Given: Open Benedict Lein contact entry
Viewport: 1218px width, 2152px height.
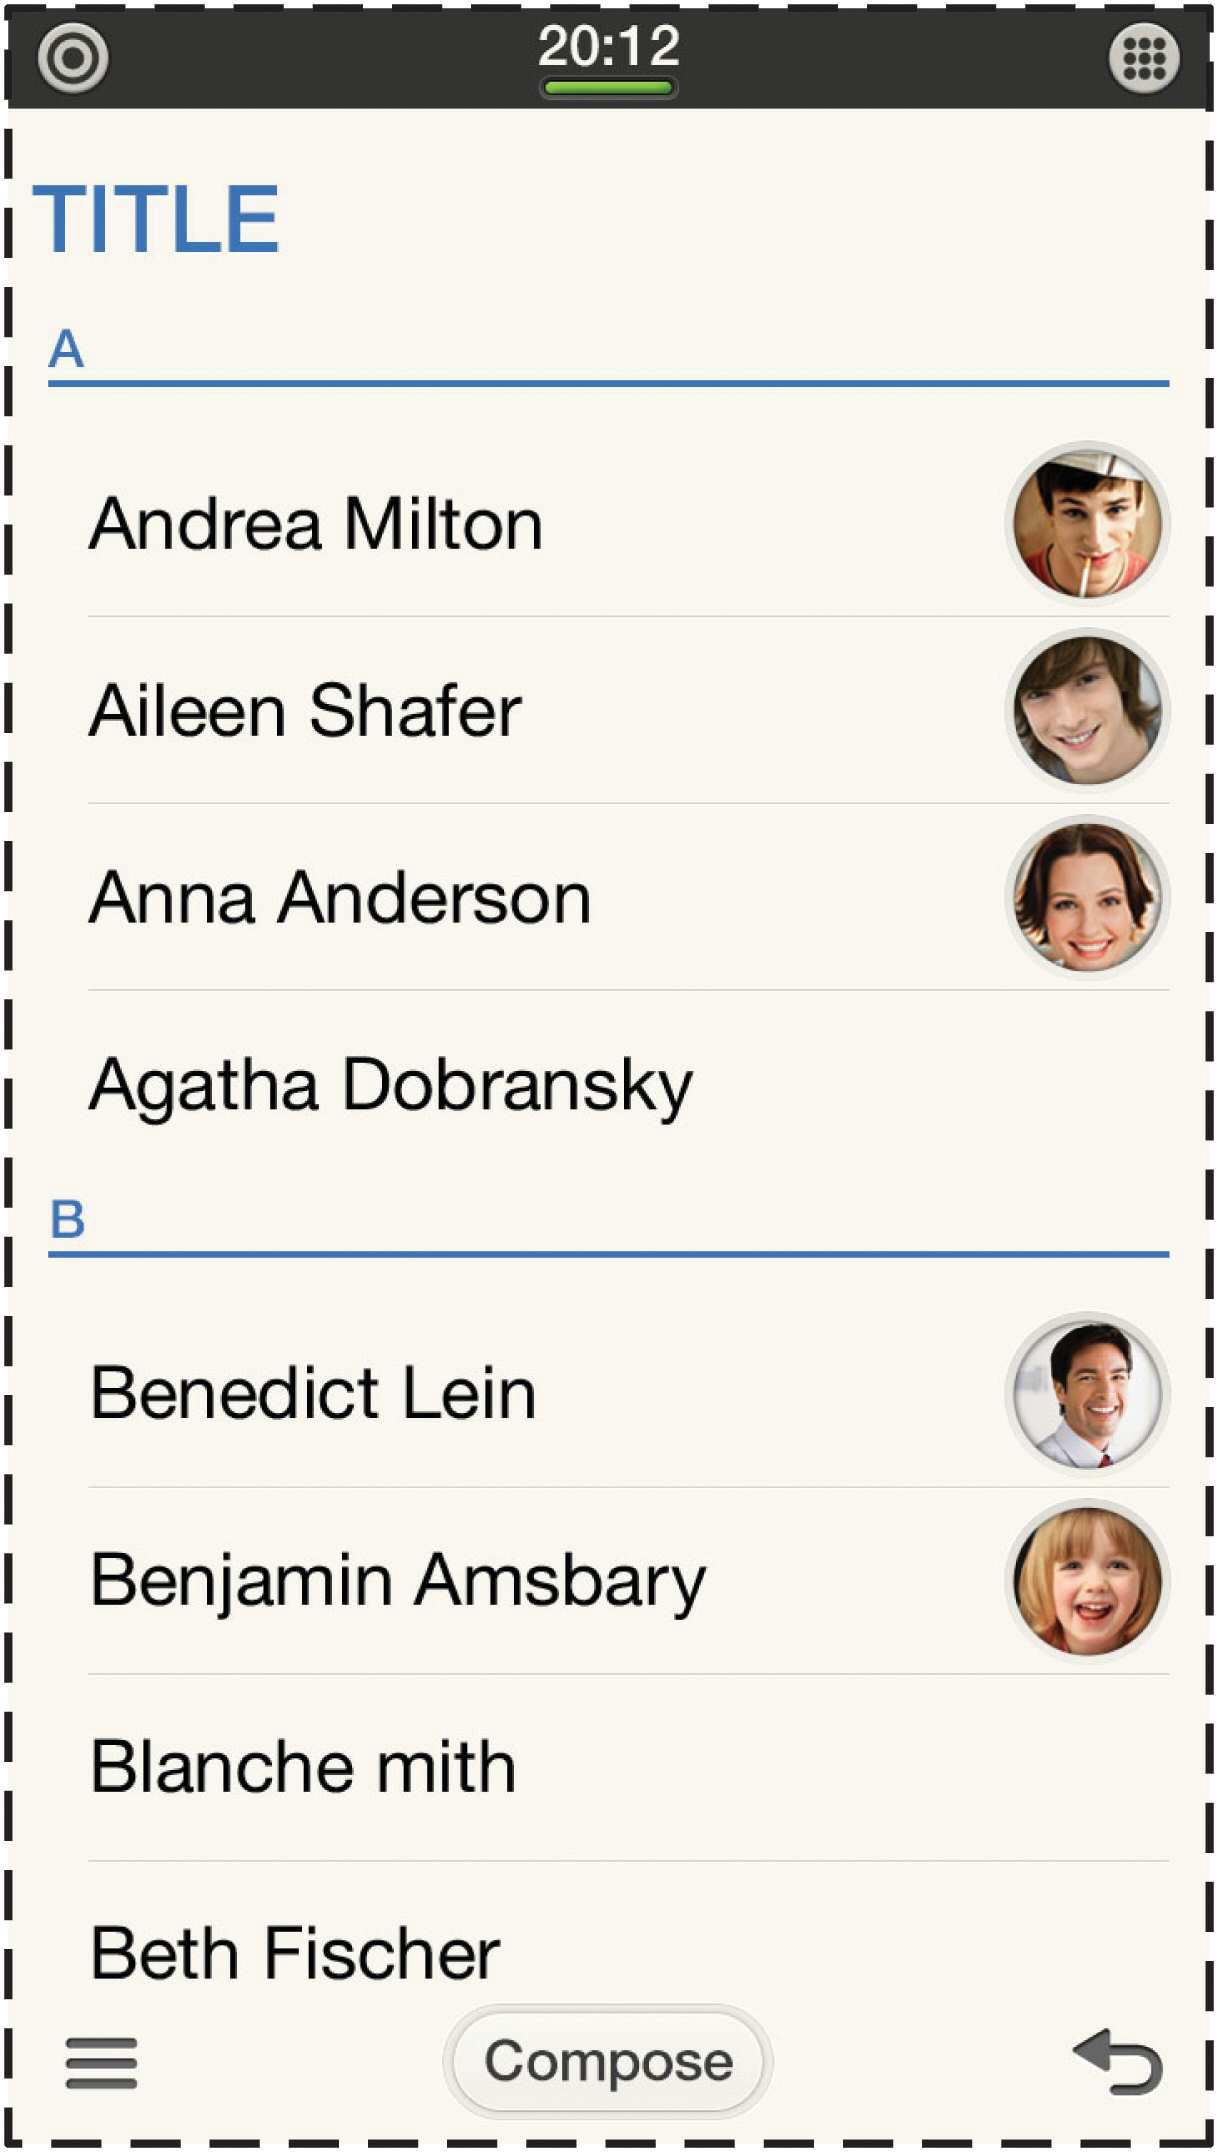Looking at the screenshot, I should (313, 1393).
